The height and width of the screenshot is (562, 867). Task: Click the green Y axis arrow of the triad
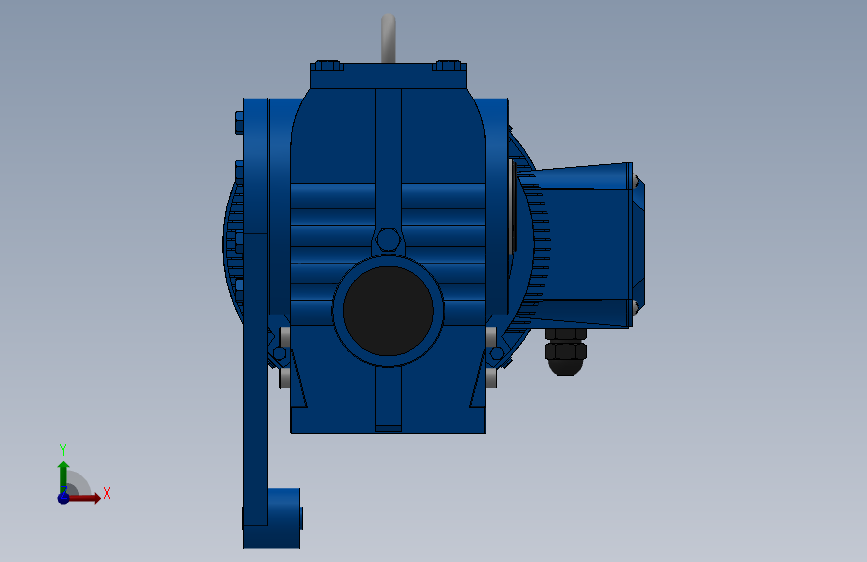64,476
